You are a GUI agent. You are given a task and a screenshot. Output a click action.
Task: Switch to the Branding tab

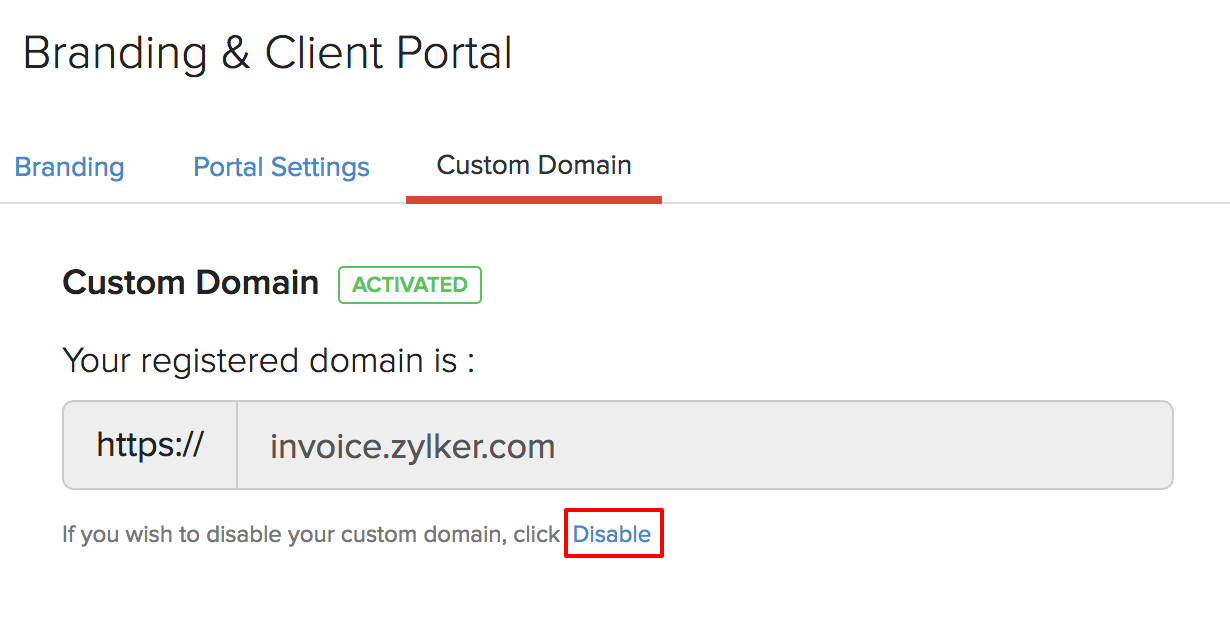coord(69,167)
